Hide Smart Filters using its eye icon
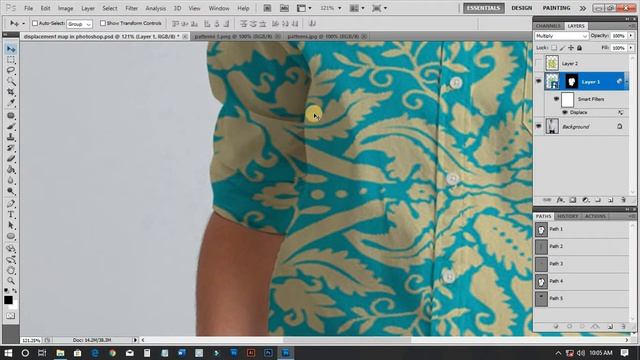The height and width of the screenshot is (360, 640). click(556, 99)
